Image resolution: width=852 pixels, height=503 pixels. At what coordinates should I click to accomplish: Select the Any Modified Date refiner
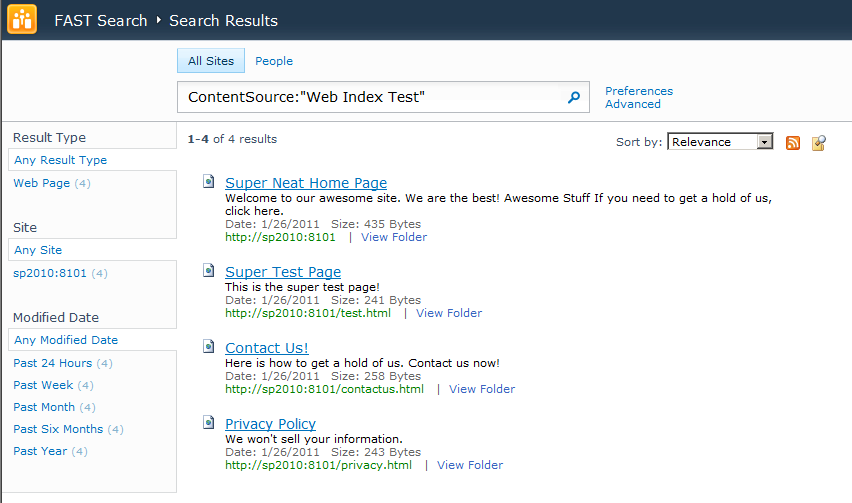coord(66,340)
